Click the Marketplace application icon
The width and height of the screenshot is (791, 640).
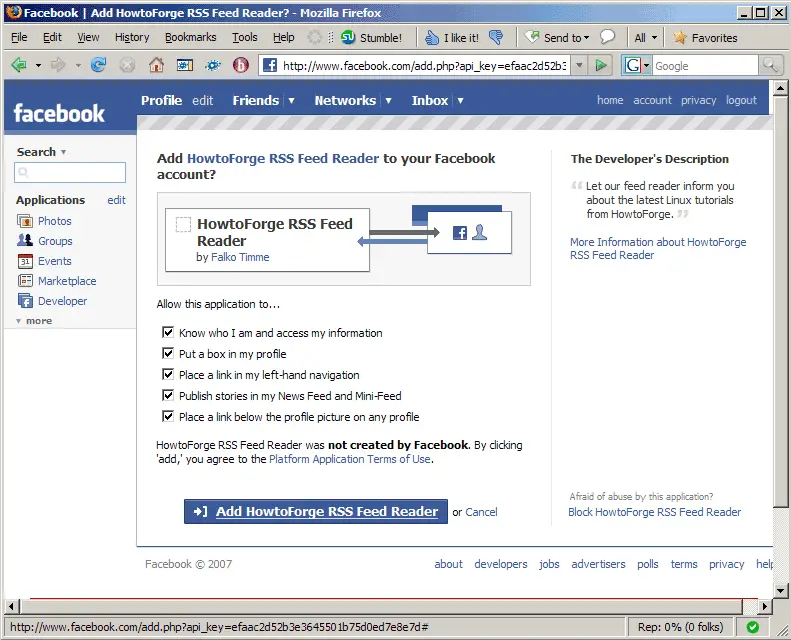pos(25,280)
